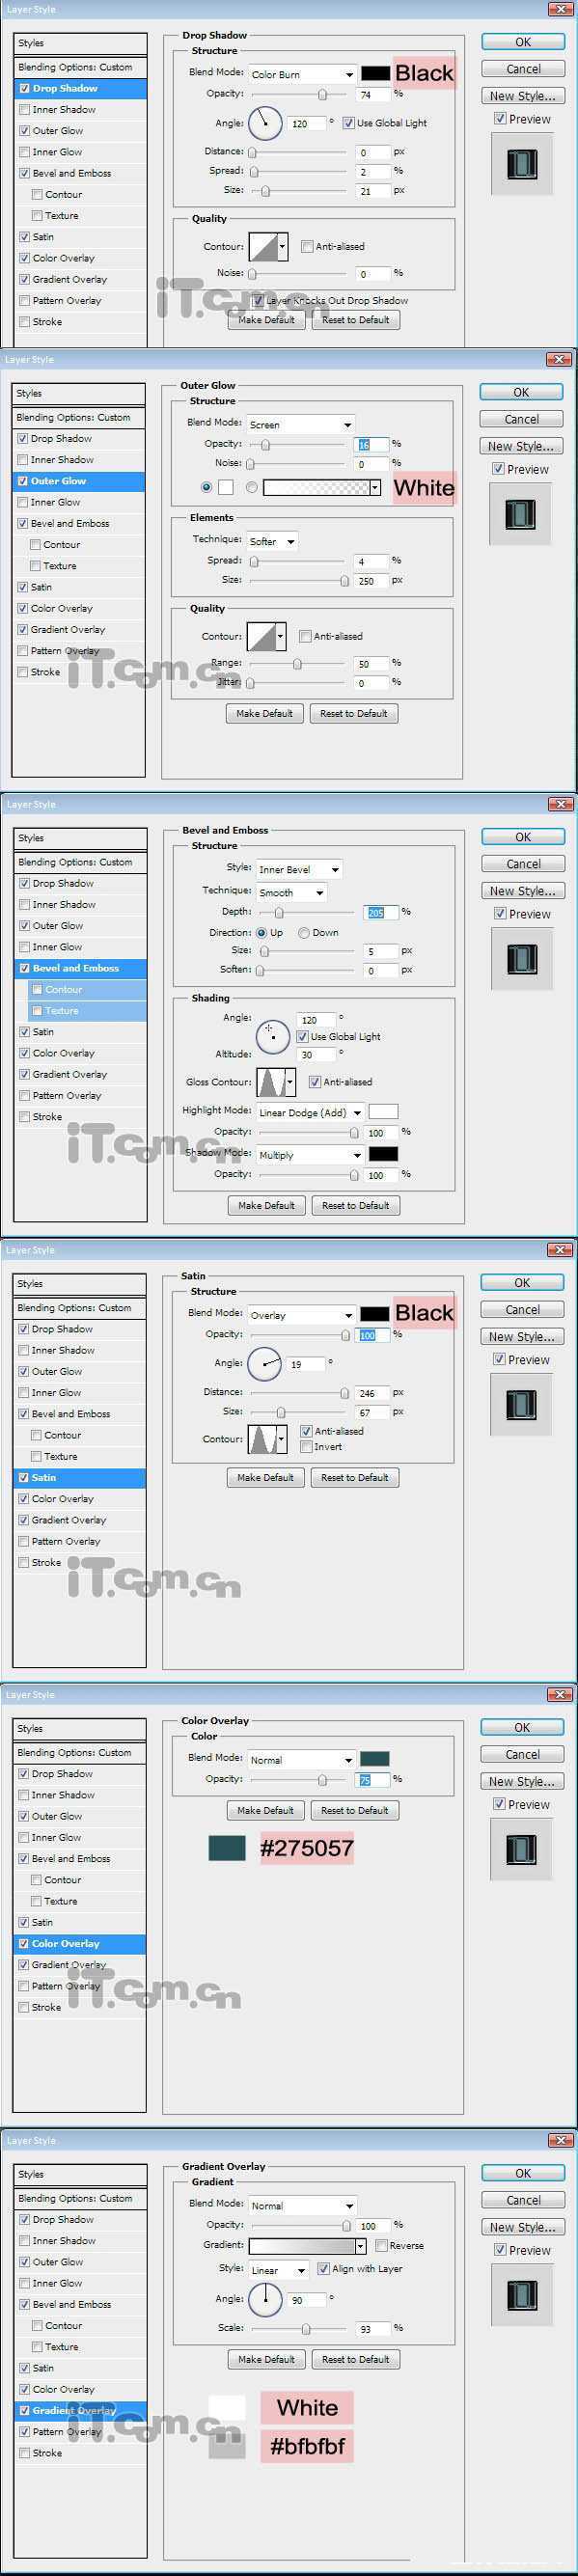Choose Direction Down in Bevel and Emboss
This screenshot has width=578, height=2576.
pos(303,933)
